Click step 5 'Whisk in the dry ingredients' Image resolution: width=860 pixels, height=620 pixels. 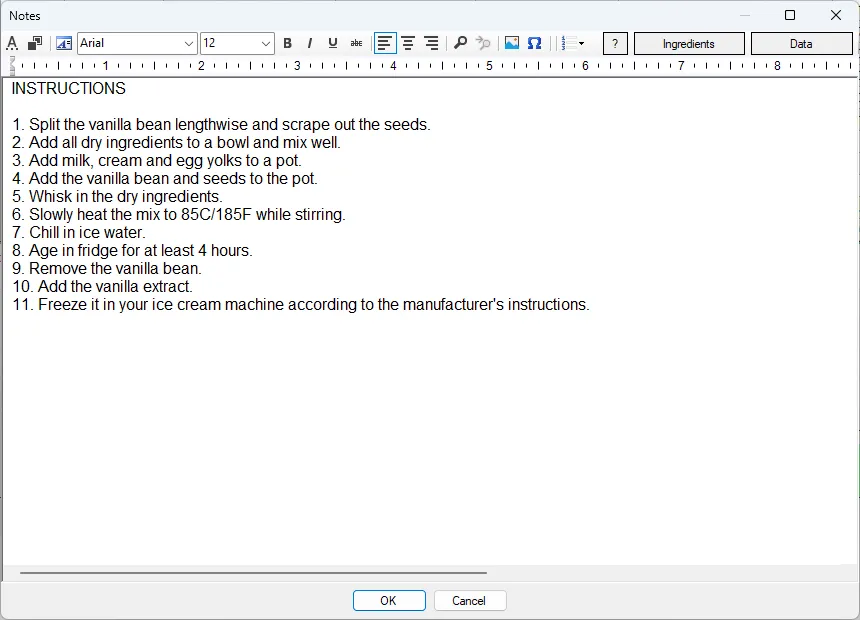click(x=117, y=196)
